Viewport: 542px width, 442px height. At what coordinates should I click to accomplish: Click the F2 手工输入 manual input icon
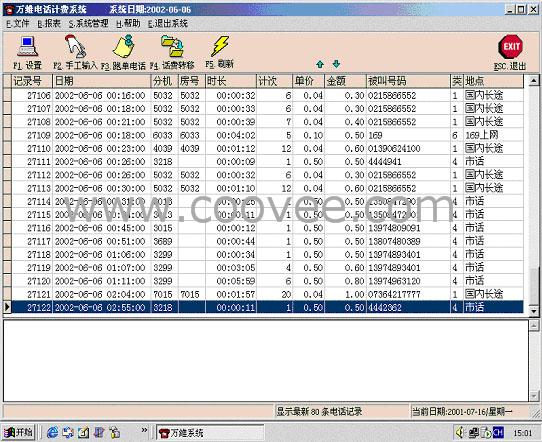click(75, 46)
